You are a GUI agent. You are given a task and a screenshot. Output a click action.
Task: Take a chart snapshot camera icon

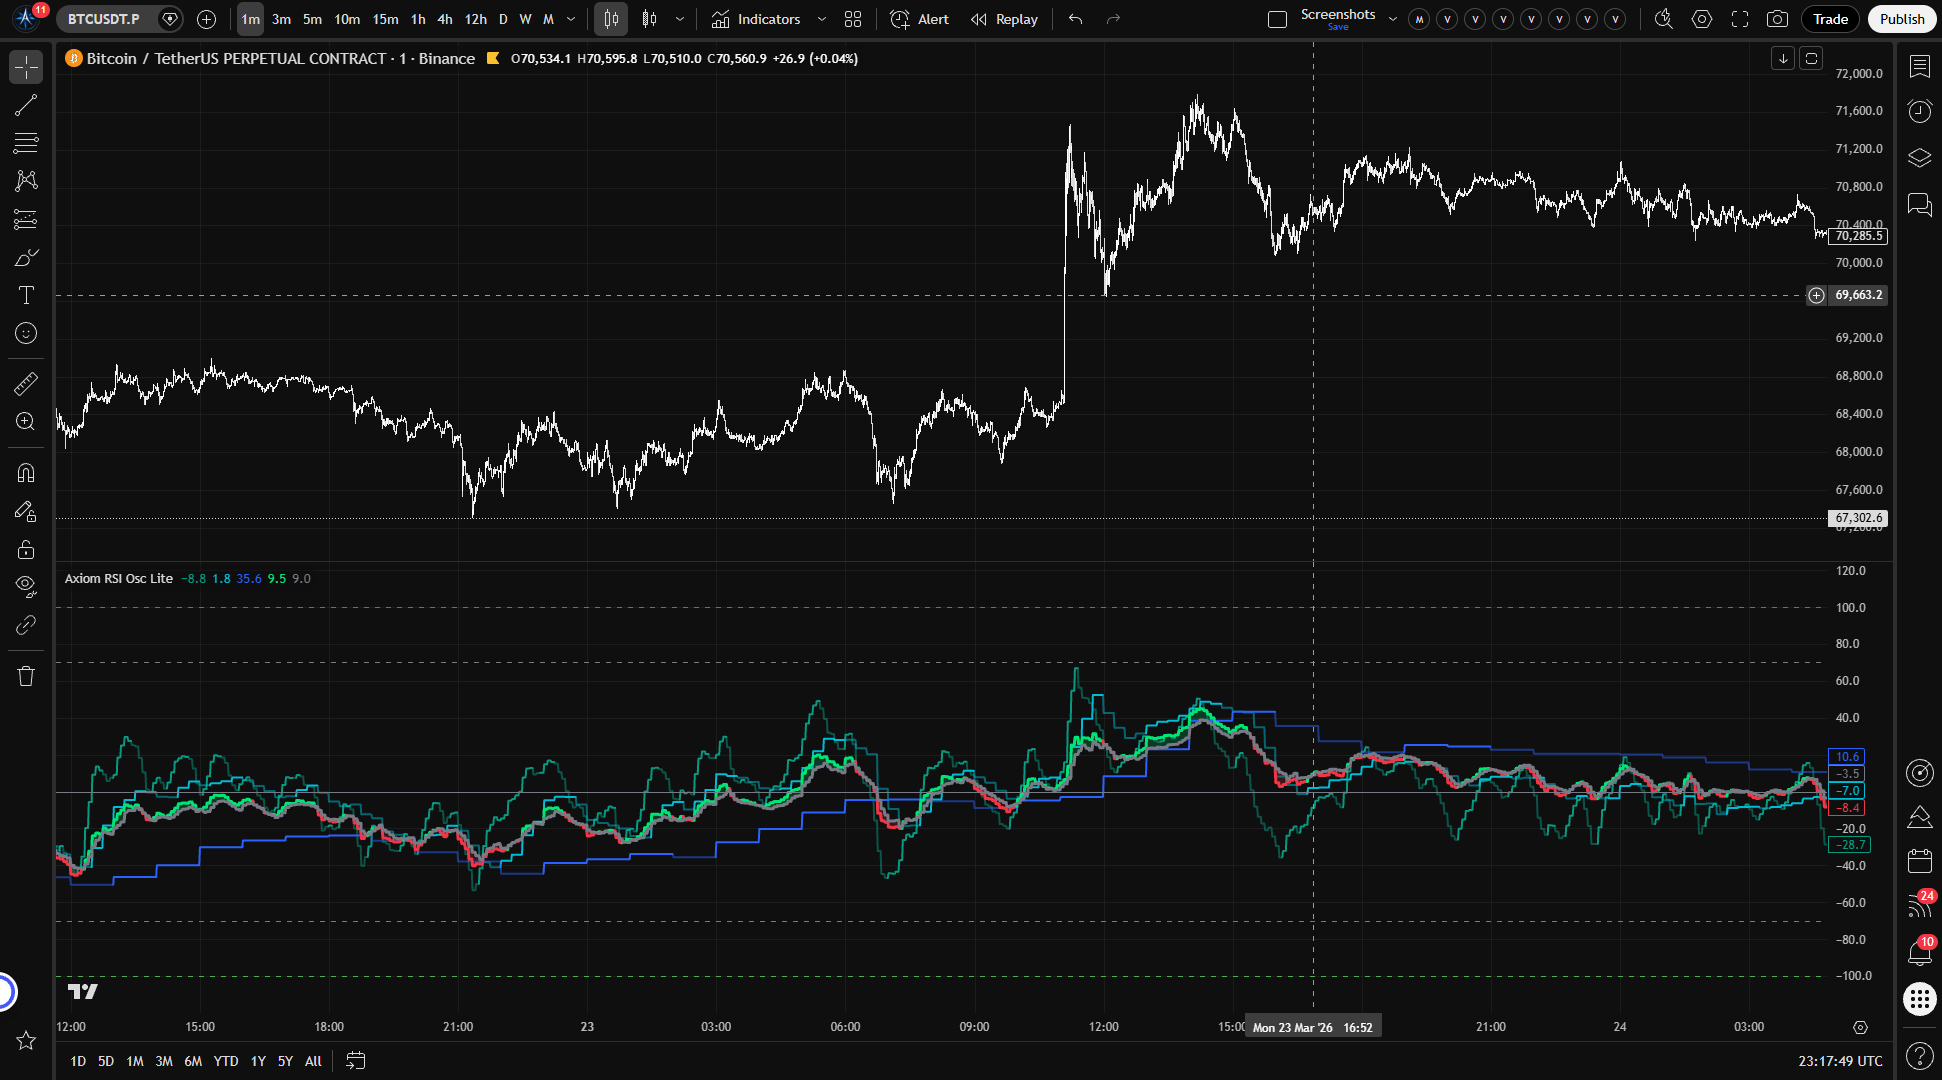1777,19
